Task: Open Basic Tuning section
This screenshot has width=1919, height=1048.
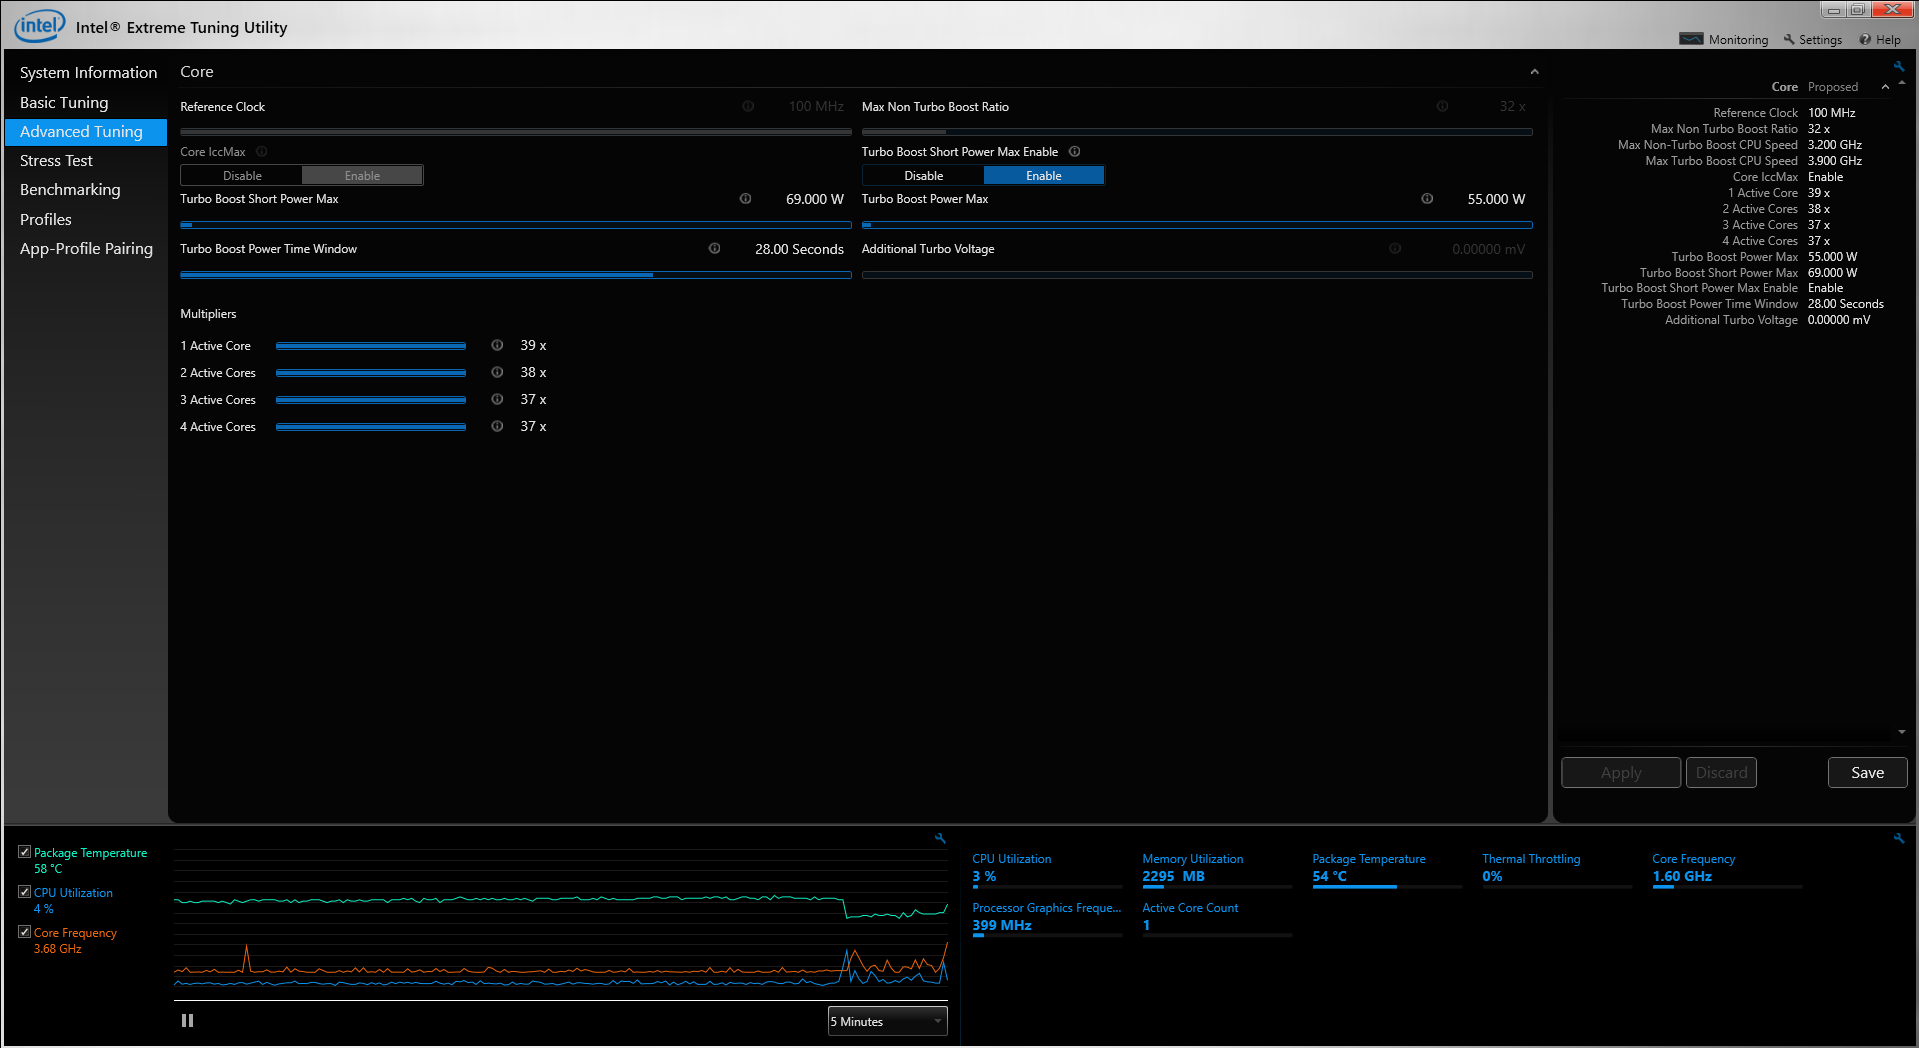Action: (x=64, y=103)
